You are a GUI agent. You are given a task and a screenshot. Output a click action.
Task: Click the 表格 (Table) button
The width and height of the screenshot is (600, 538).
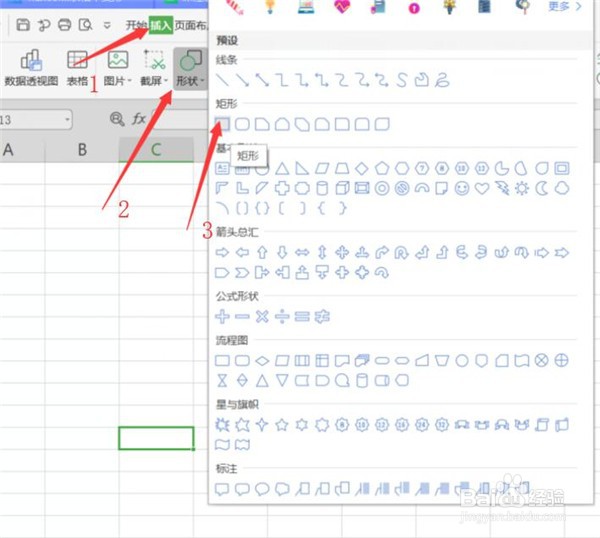click(x=77, y=68)
